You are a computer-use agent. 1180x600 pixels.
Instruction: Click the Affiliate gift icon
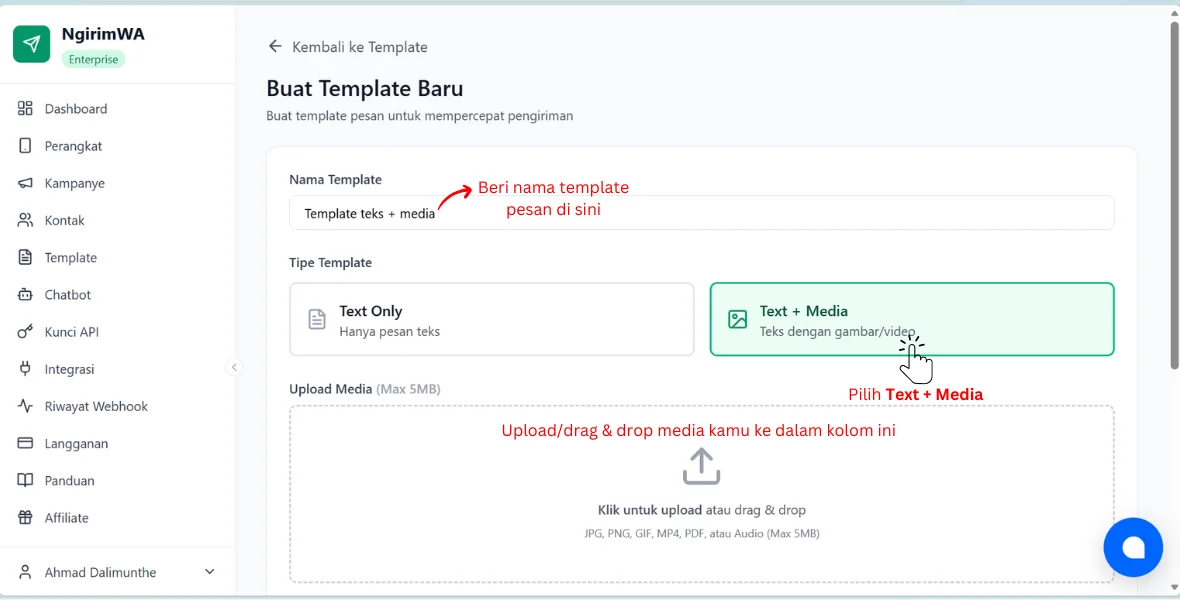coord(25,517)
